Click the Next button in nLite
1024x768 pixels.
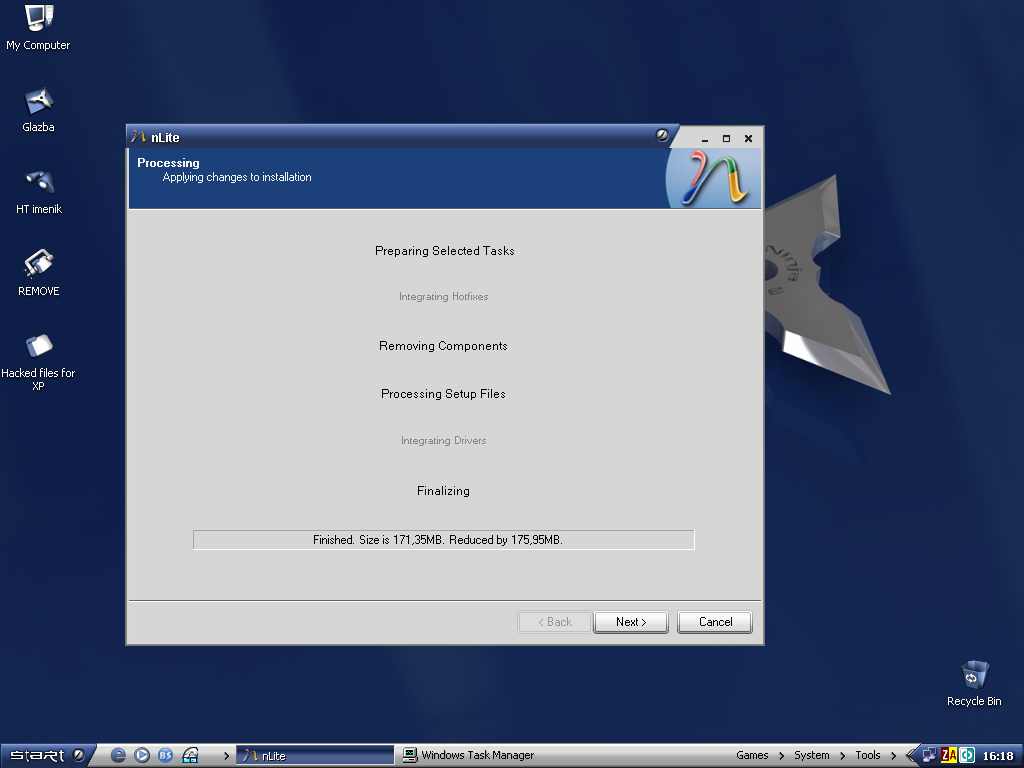click(x=630, y=622)
